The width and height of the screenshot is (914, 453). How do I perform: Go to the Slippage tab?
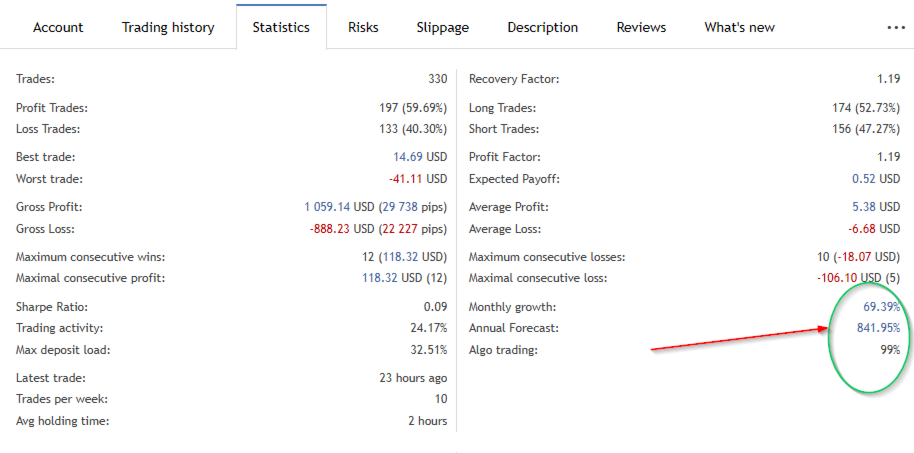point(443,27)
